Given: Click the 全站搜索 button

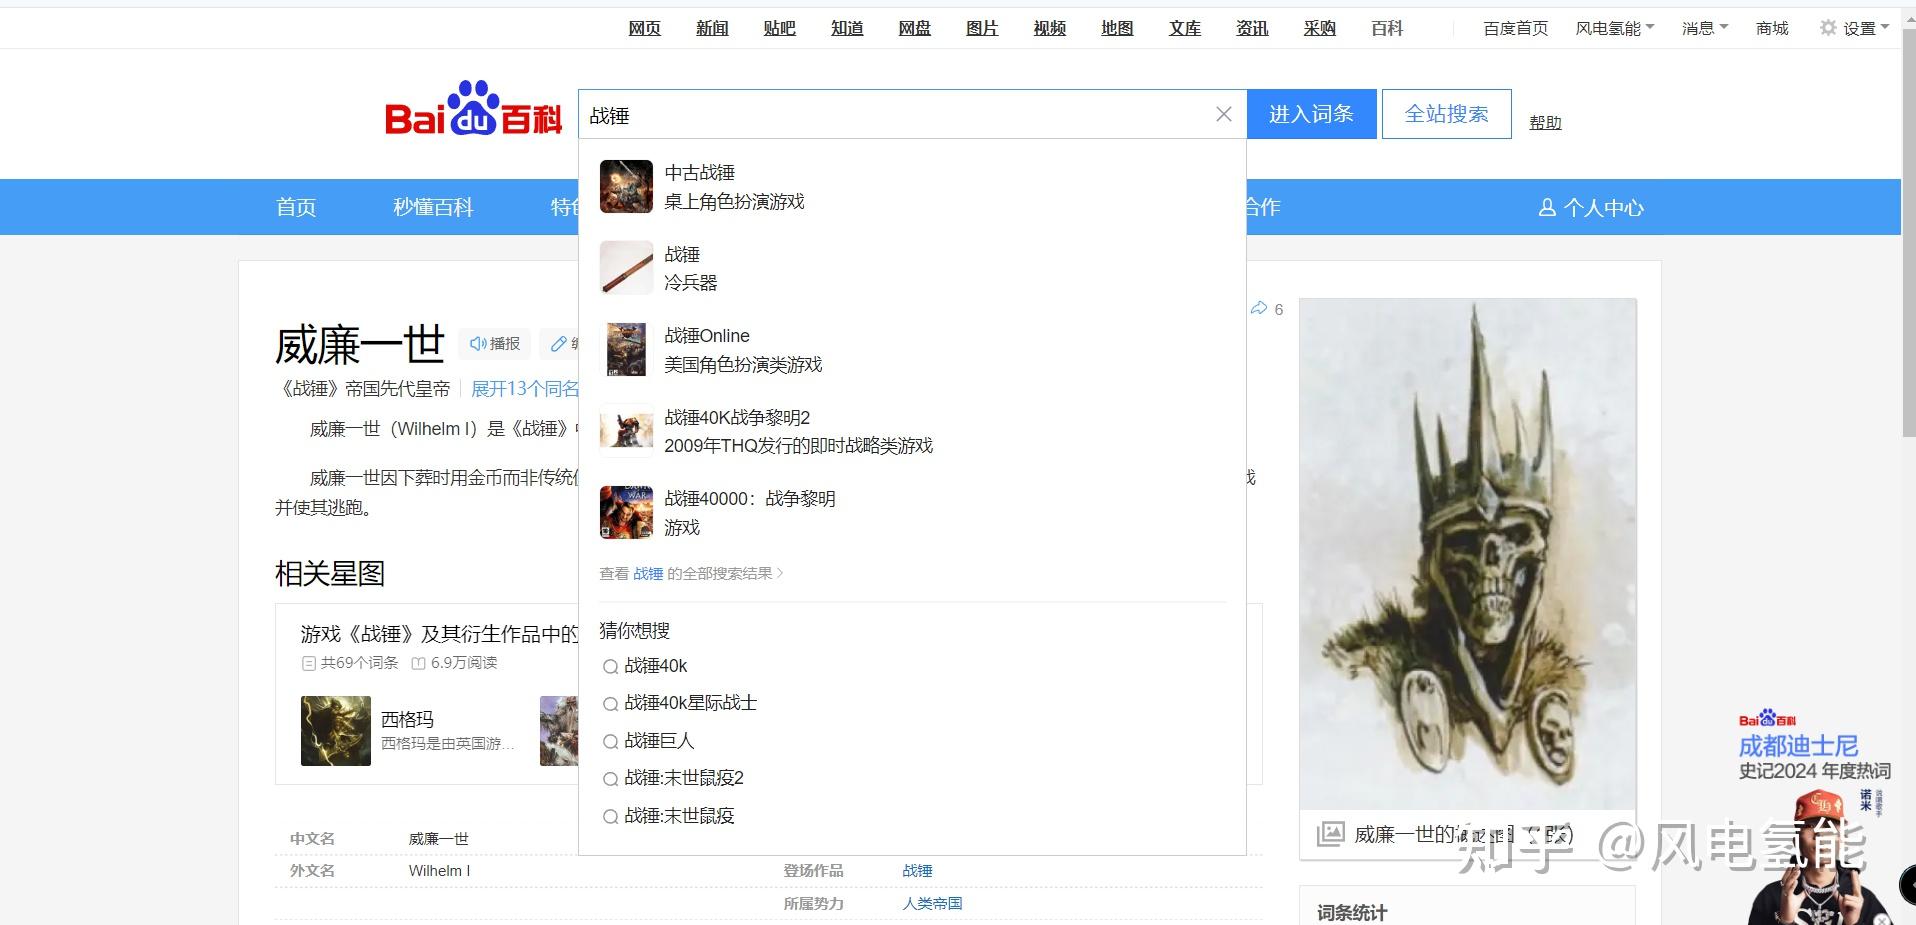Looking at the screenshot, I should [x=1446, y=114].
